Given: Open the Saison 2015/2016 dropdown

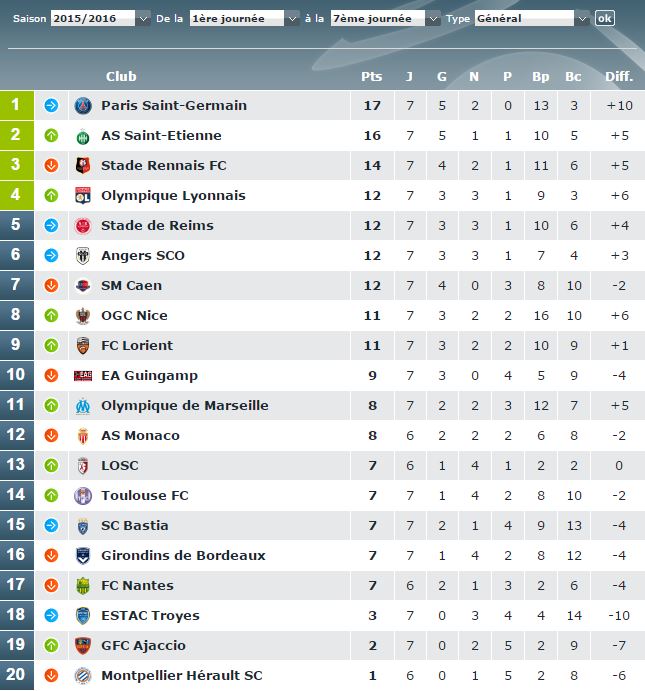Looking at the screenshot, I should click(100, 19).
